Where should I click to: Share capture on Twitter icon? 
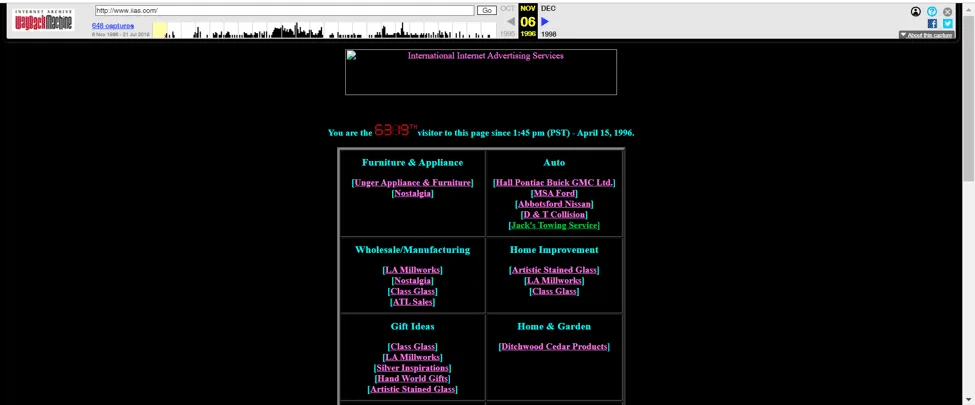tap(948, 24)
